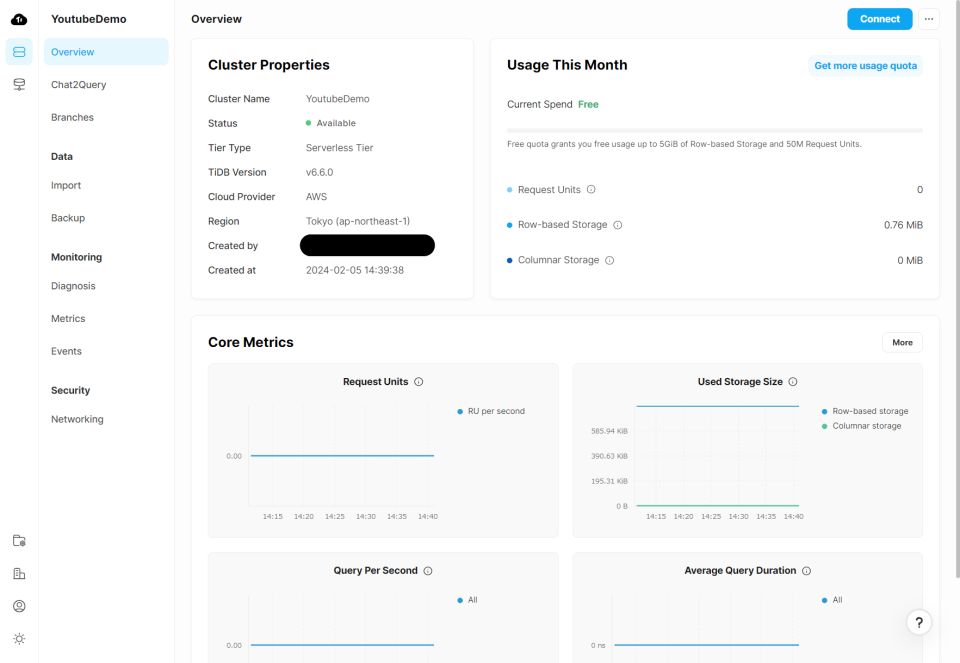Viewport: 960px width, 663px height.
Task: Click the Tokyo (ap-northeast-1) region value
Action: pyautogui.click(x=358, y=221)
